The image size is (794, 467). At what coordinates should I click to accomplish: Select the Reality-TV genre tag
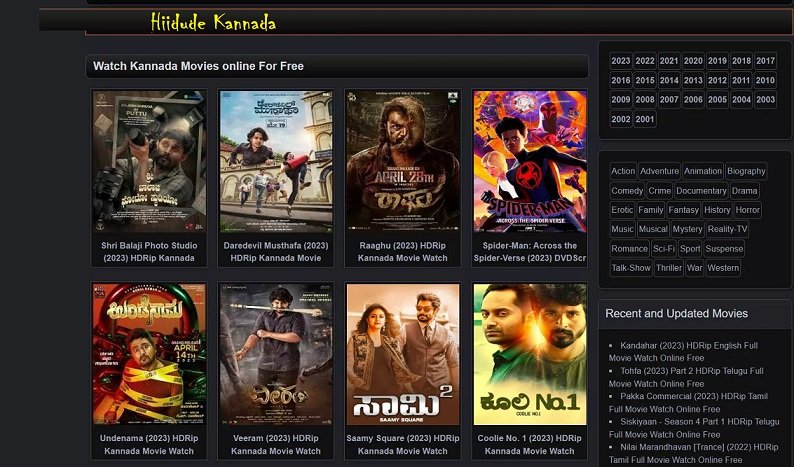728,229
